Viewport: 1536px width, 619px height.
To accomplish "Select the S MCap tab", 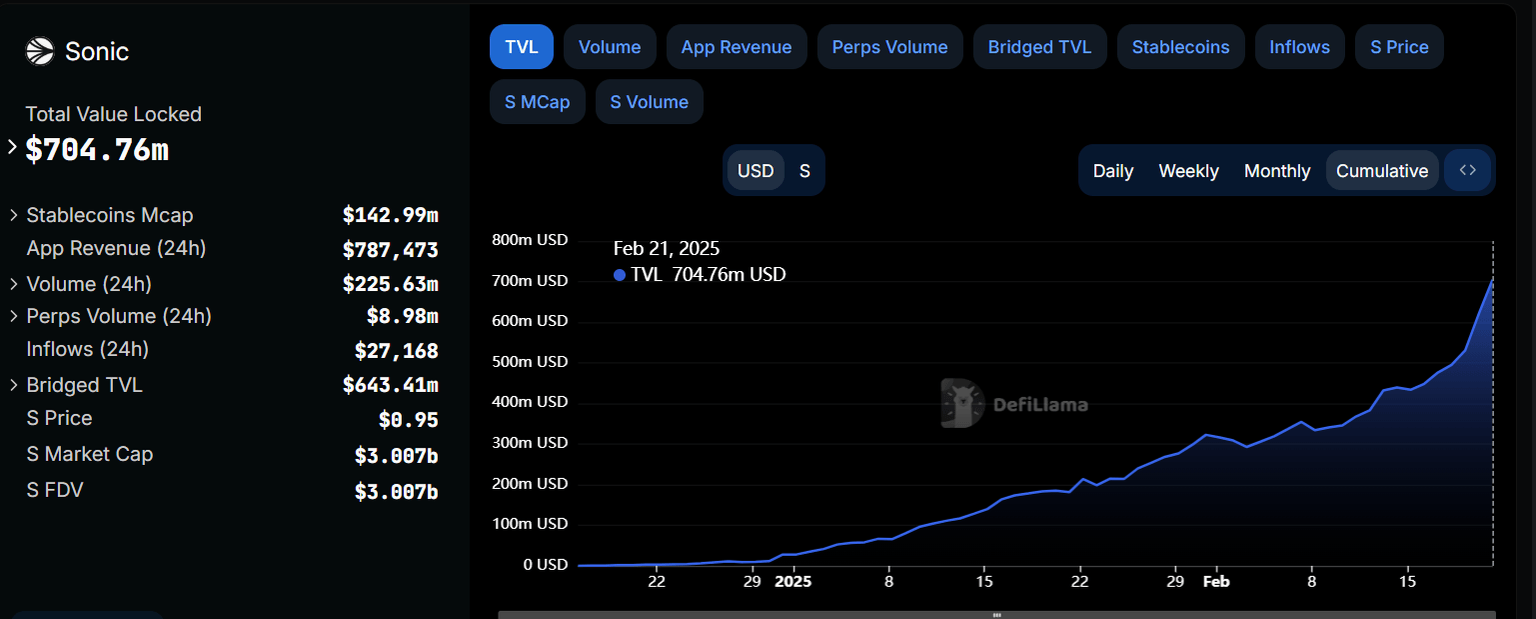I will (x=537, y=101).
